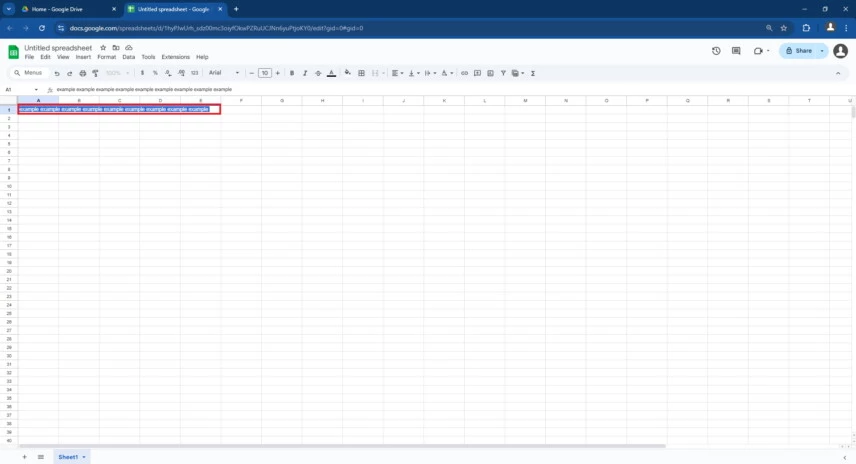Click the redo arrow in the toolbar
The width and height of the screenshot is (856, 464).
(x=69, y=73)
